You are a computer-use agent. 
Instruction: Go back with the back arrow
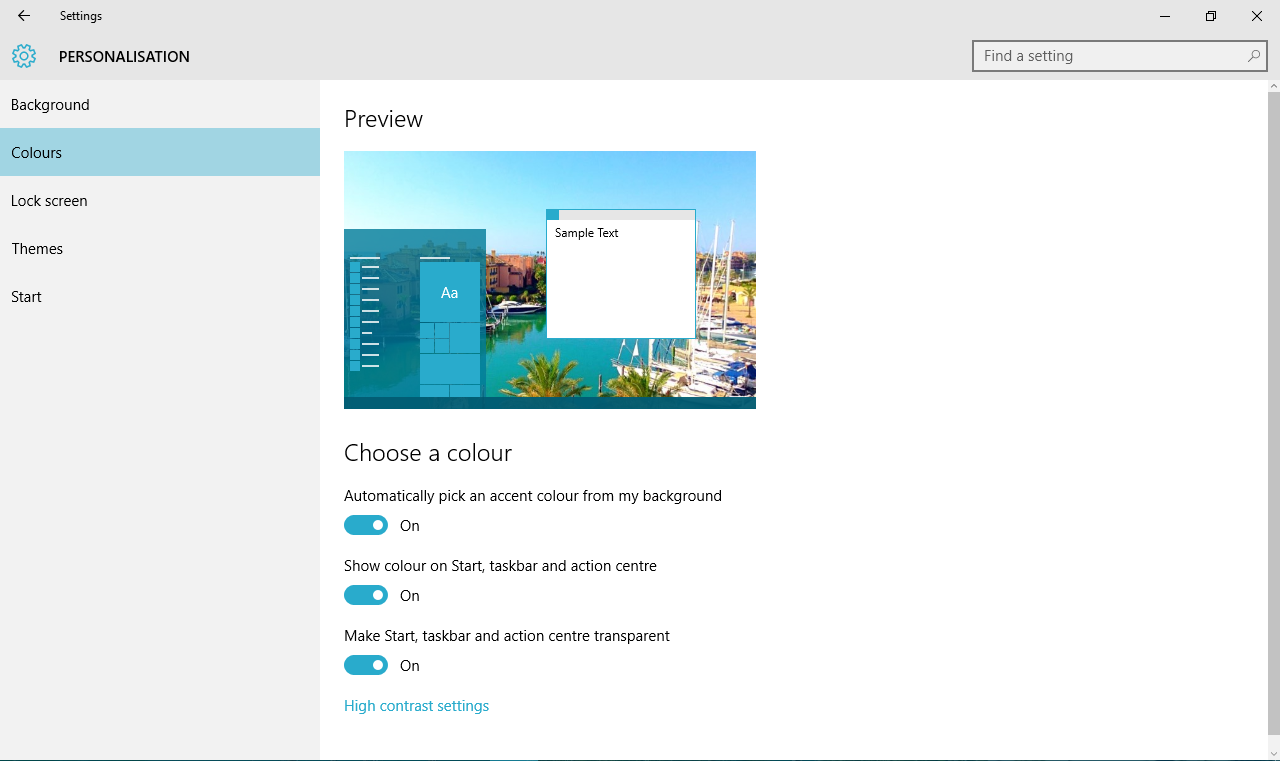click(24, 16)
